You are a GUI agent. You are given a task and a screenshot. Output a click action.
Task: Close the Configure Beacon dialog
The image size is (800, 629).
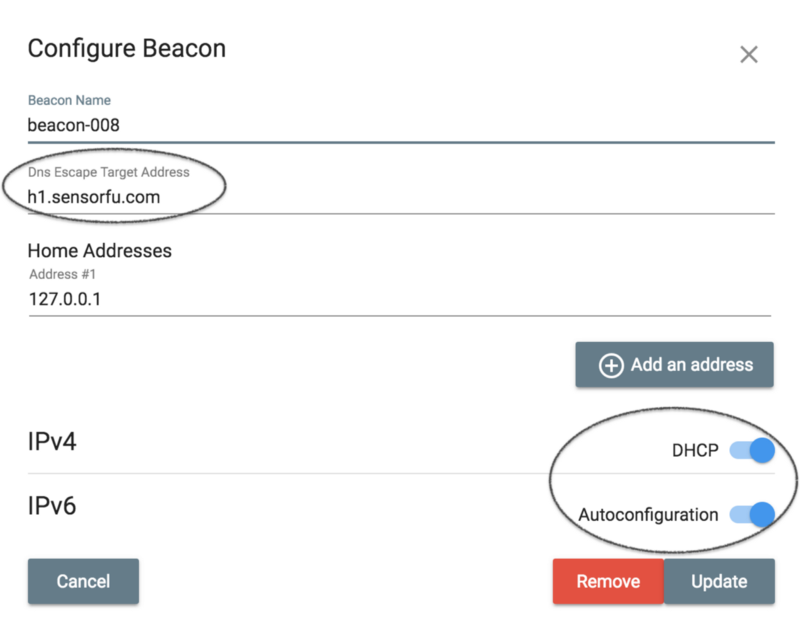[x=748, y=55]
